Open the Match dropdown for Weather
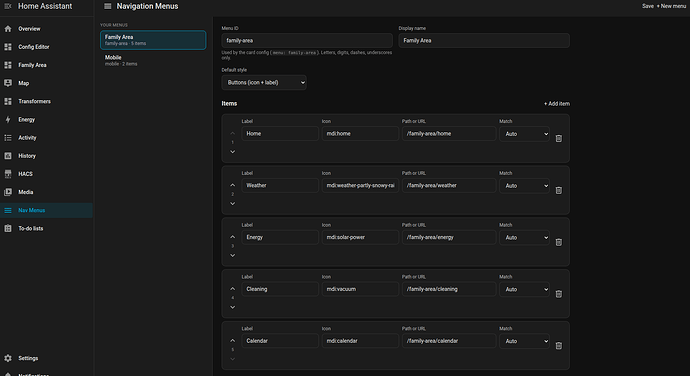Image resolution: width=690 pixels, height=376 pixels. point(524,186)
